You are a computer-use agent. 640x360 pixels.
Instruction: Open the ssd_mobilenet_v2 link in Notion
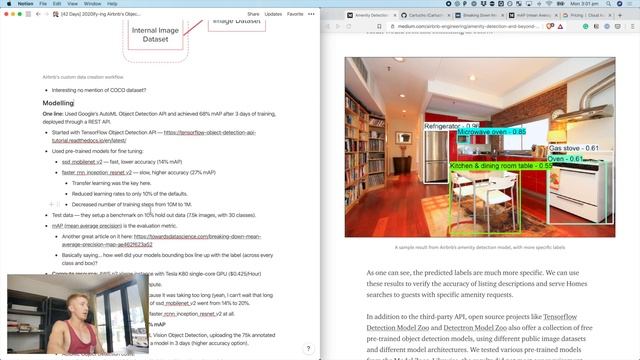[x=82, y=162]
